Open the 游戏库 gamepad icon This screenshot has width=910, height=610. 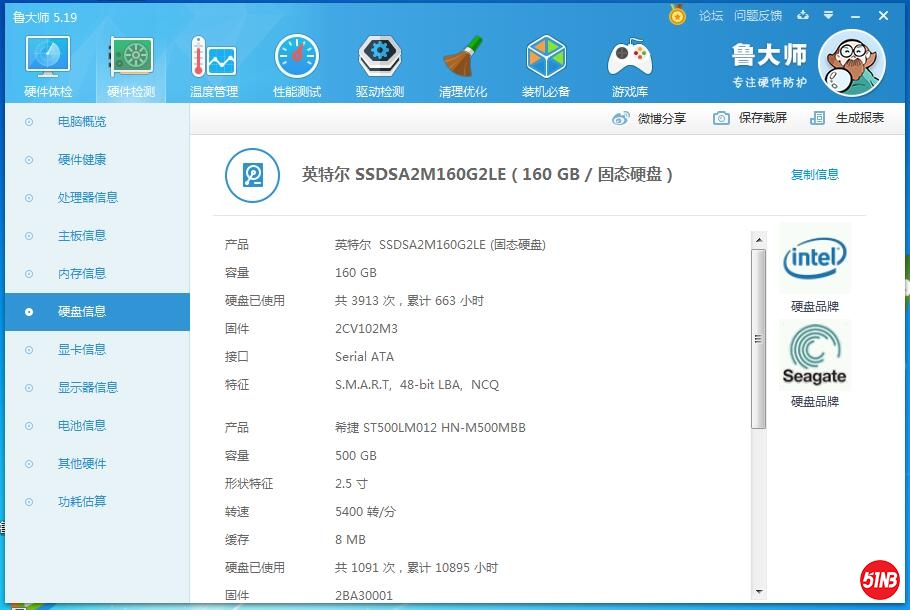tap(630, 60)
